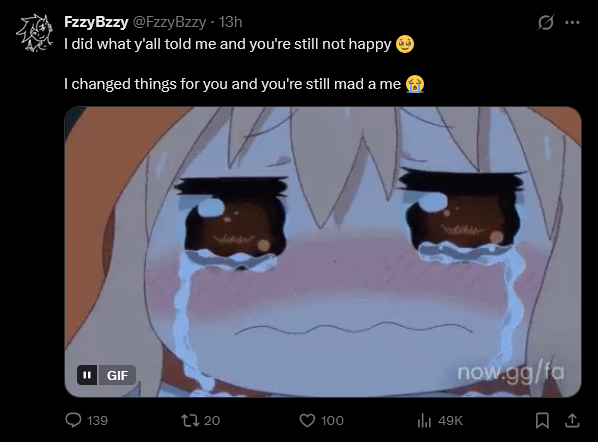Bookmark this post

click(542, 421)
